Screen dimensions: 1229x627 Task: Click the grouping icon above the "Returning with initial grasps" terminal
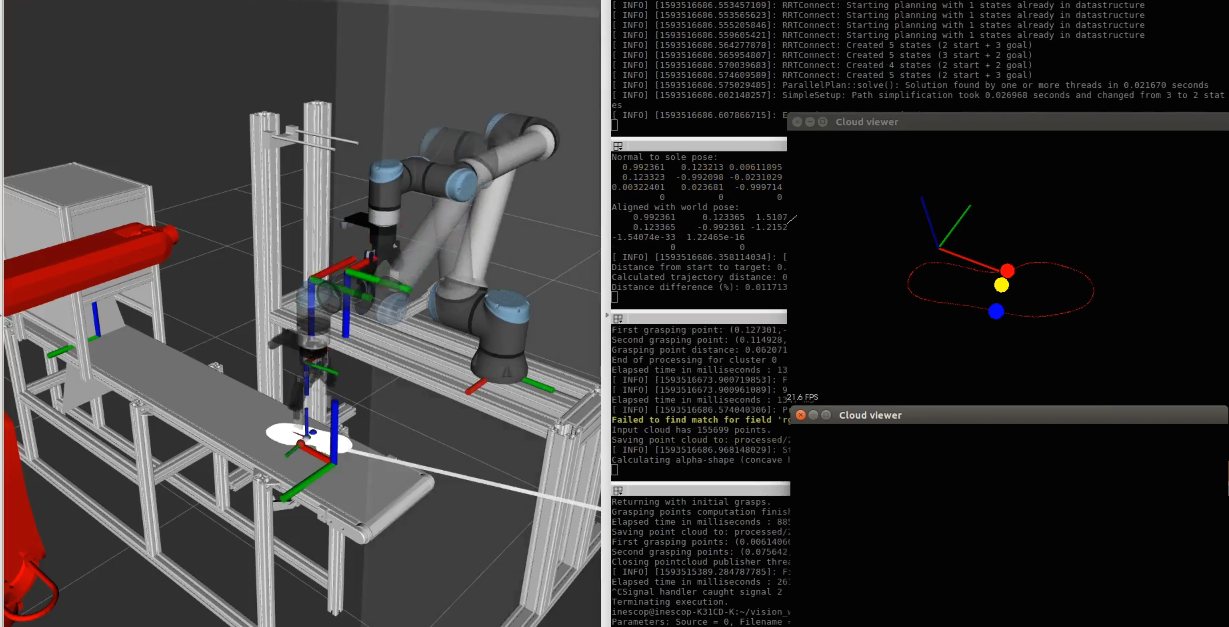point(617,488)
